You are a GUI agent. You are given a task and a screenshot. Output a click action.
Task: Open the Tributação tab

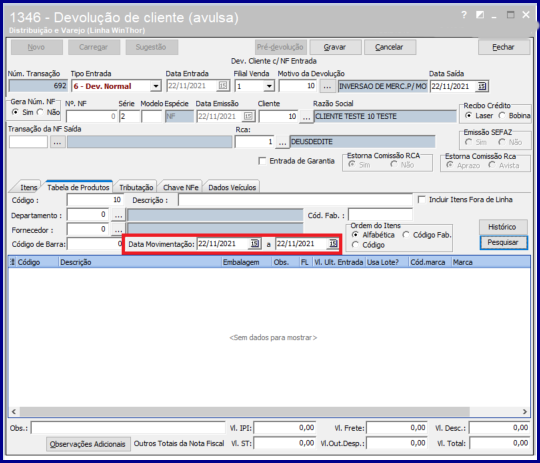(x=136, y=187)
